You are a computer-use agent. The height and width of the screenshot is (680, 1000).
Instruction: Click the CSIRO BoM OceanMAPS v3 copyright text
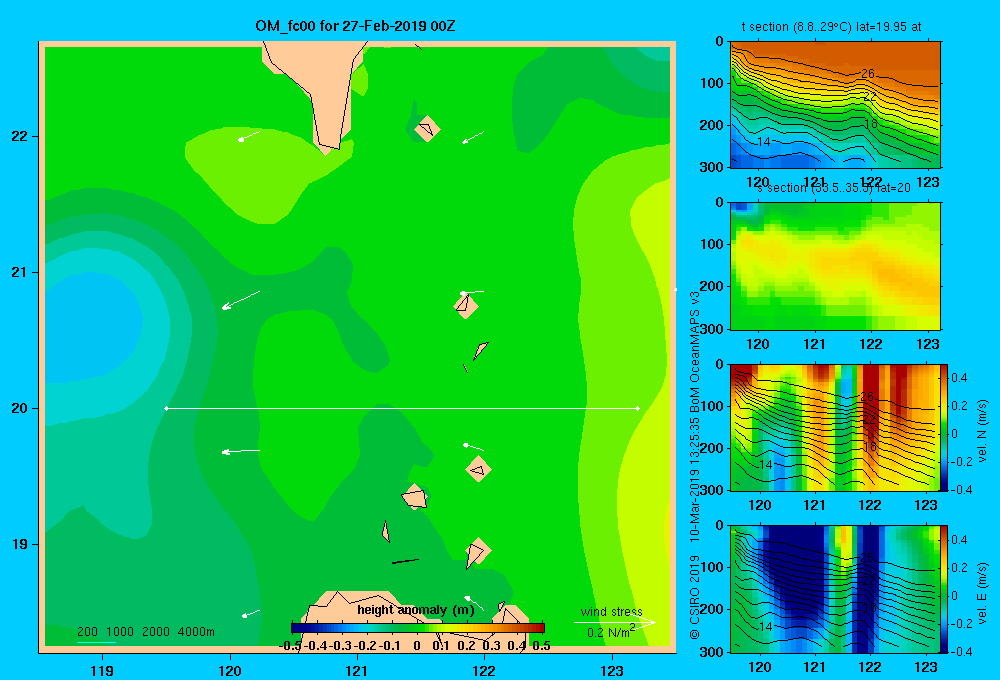[695, 464]
